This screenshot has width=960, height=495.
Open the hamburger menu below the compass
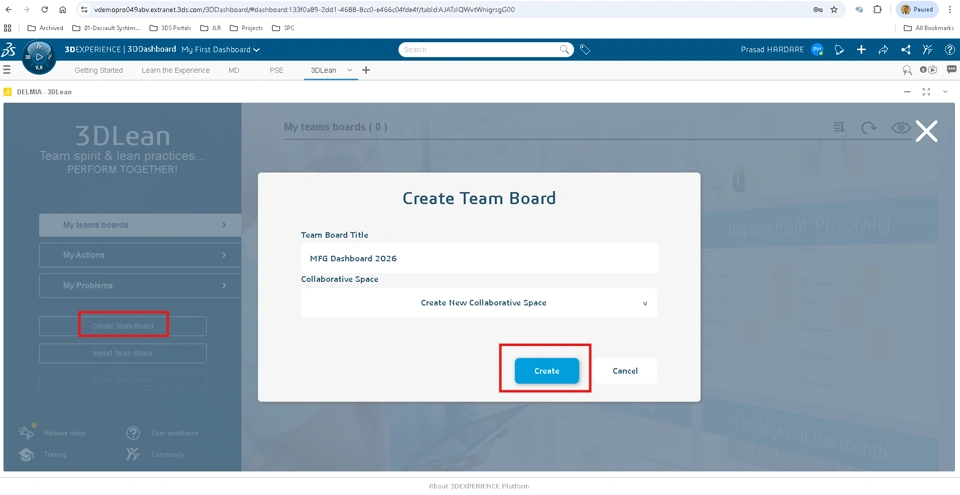tap(7, 70)
